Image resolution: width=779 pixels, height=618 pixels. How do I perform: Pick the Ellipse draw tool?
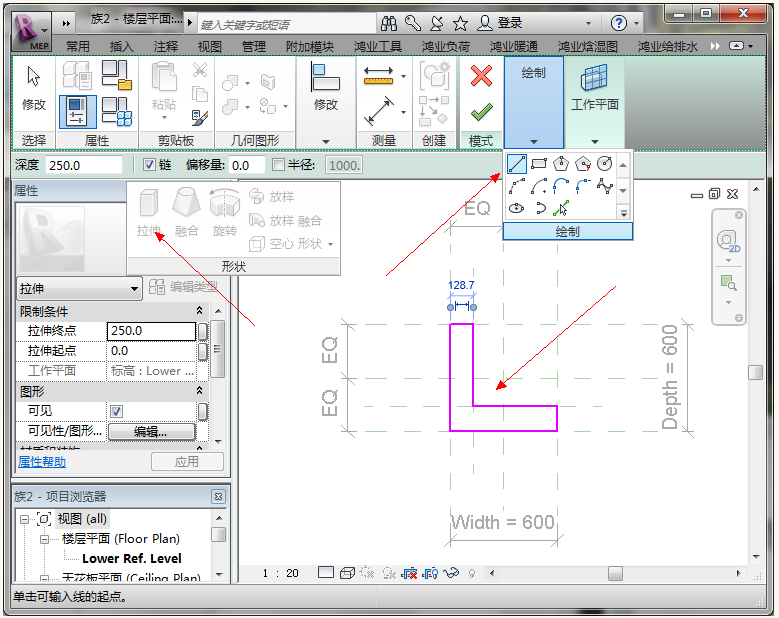click(517, 208)
